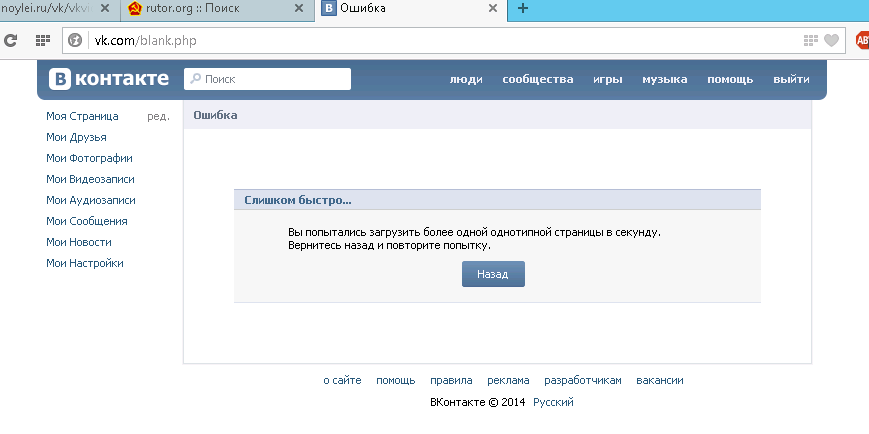Open сообщества in the header menu
This screenshot has height=434, width=869.
coord(538,79)
